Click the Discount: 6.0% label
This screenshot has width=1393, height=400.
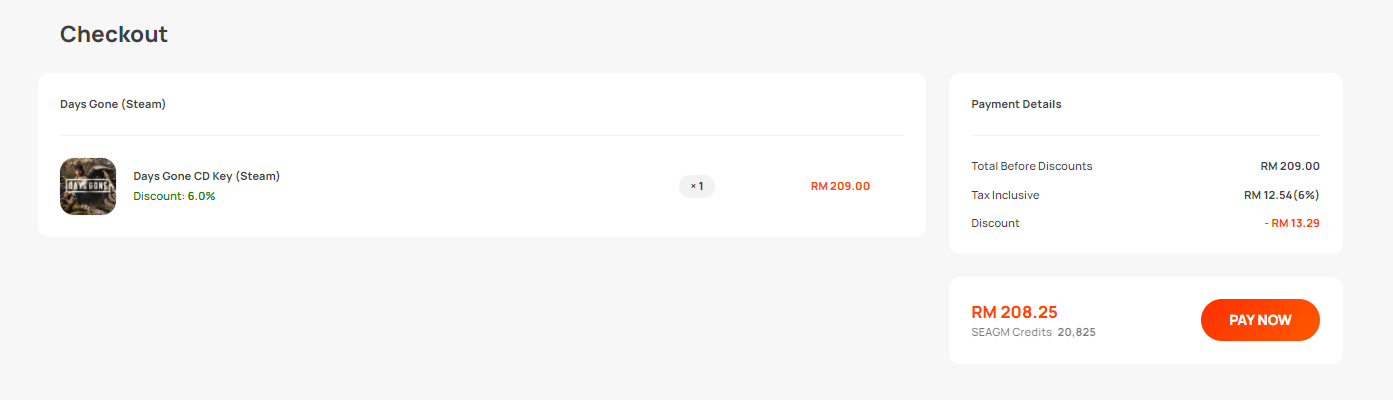(174, 196)
